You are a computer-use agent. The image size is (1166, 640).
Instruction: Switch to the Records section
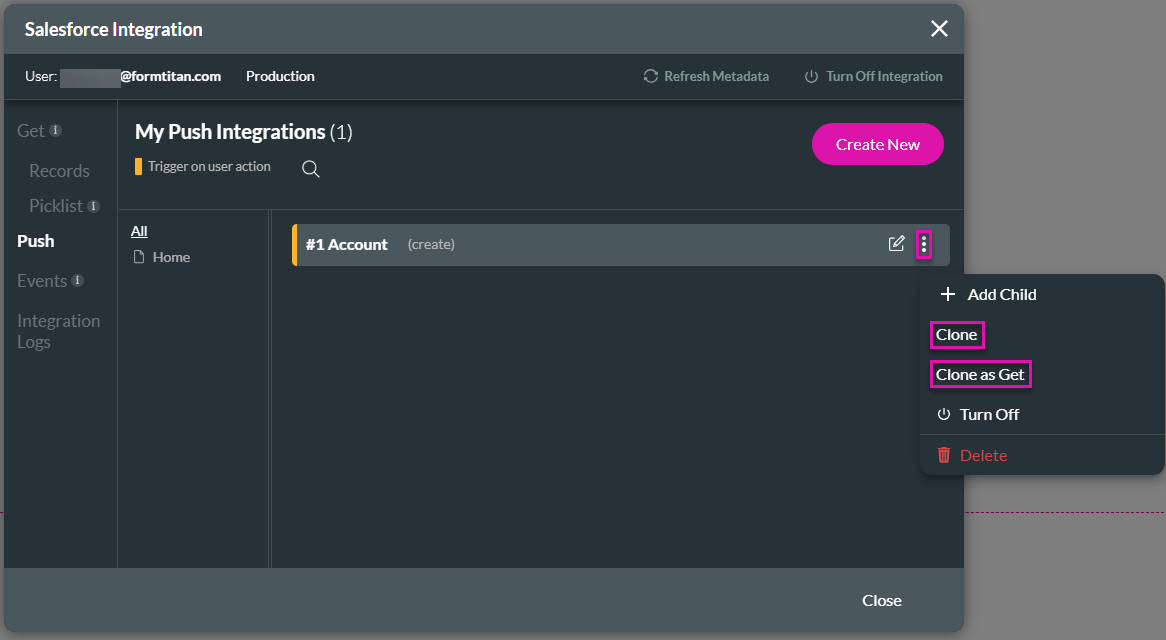pos(59,171)
